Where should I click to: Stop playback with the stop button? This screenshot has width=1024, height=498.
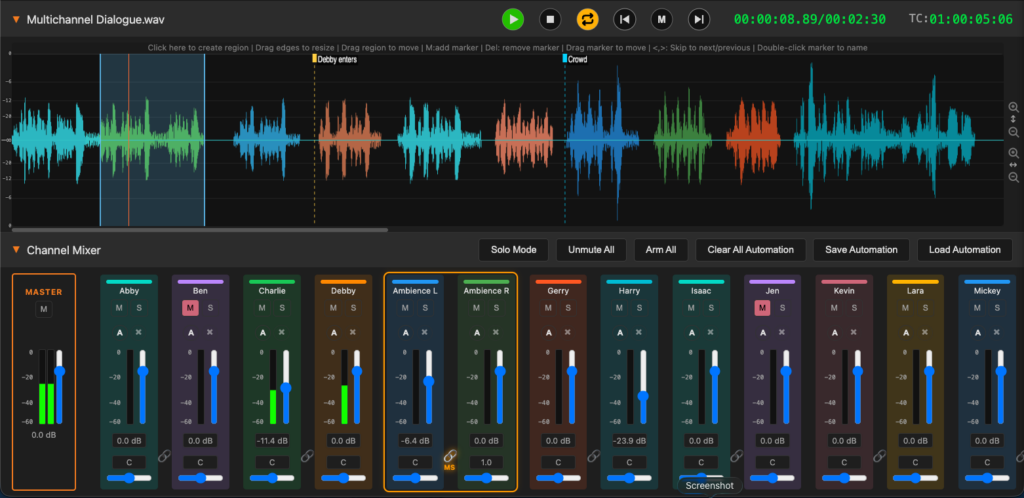551,20
